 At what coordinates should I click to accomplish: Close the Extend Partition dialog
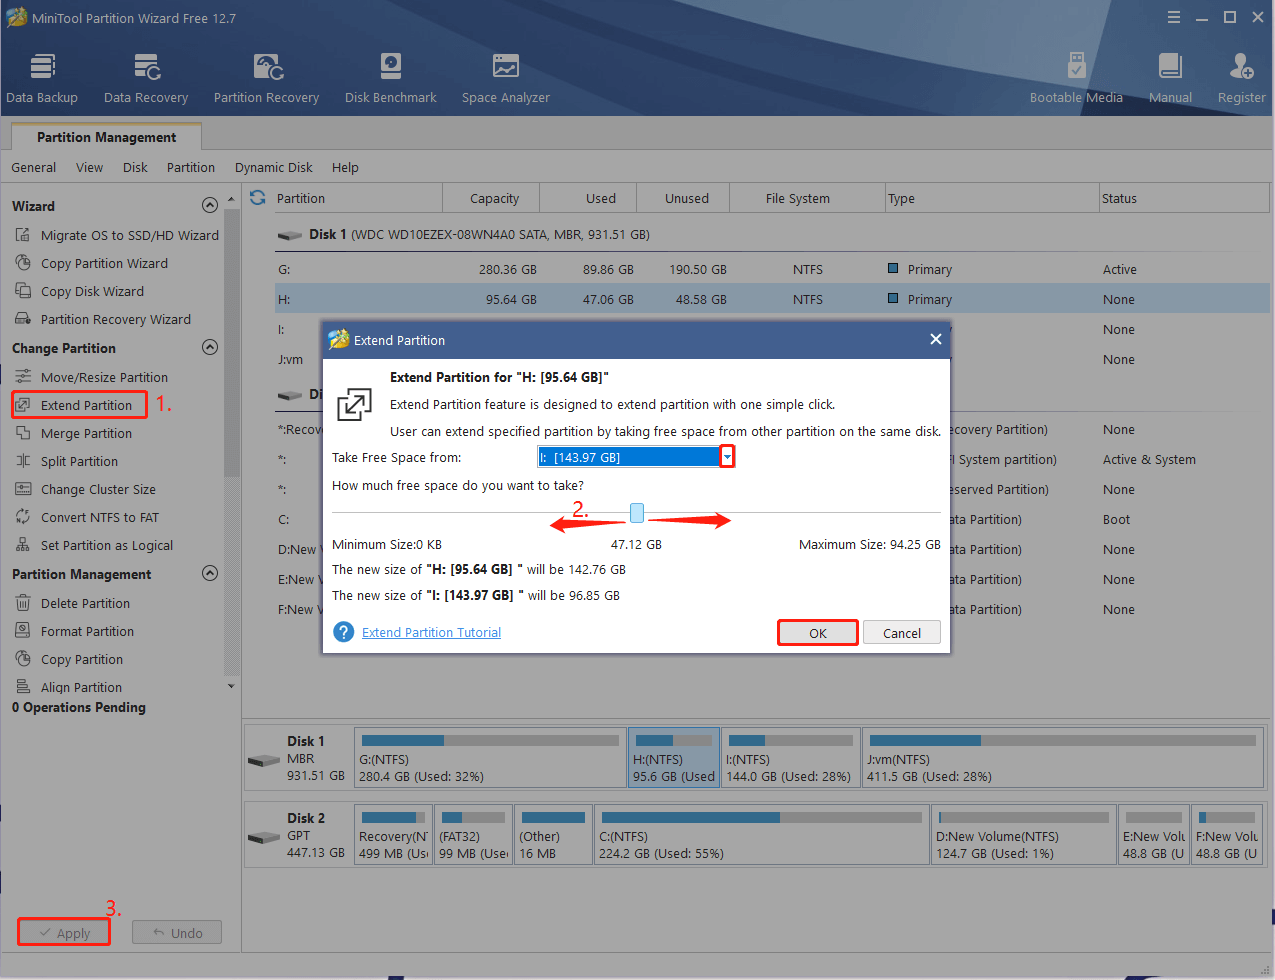pyautogui.click(x=935, y=339)
